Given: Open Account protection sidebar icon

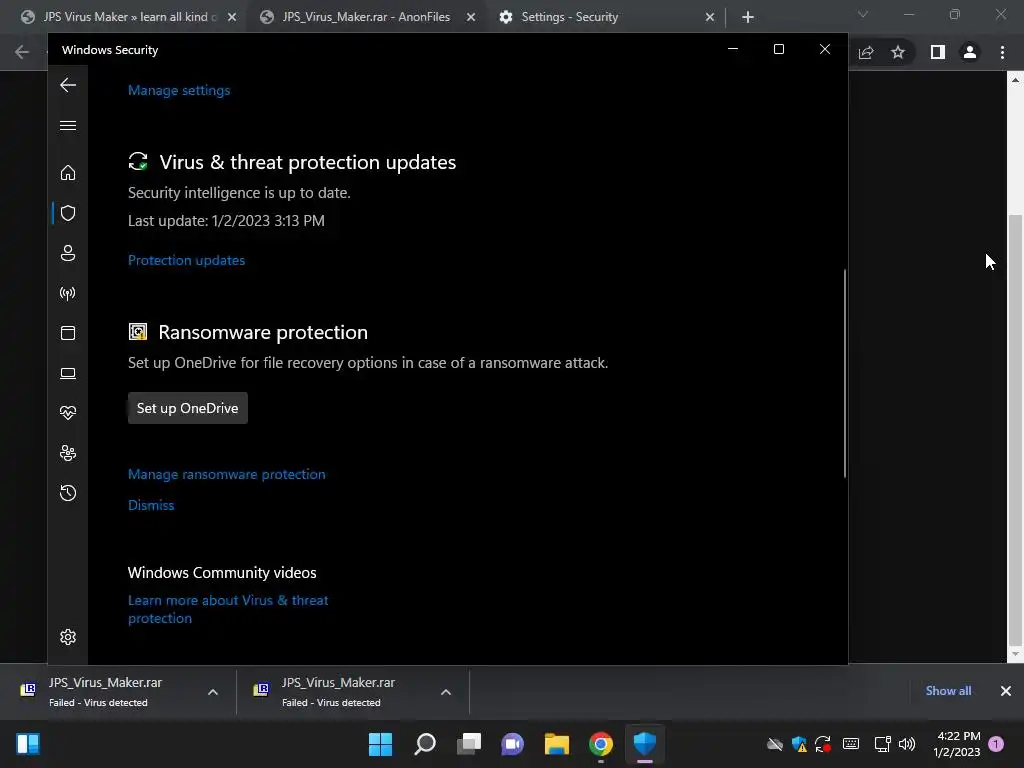Looking at the screenshot, I should click(x=68, y=253).
